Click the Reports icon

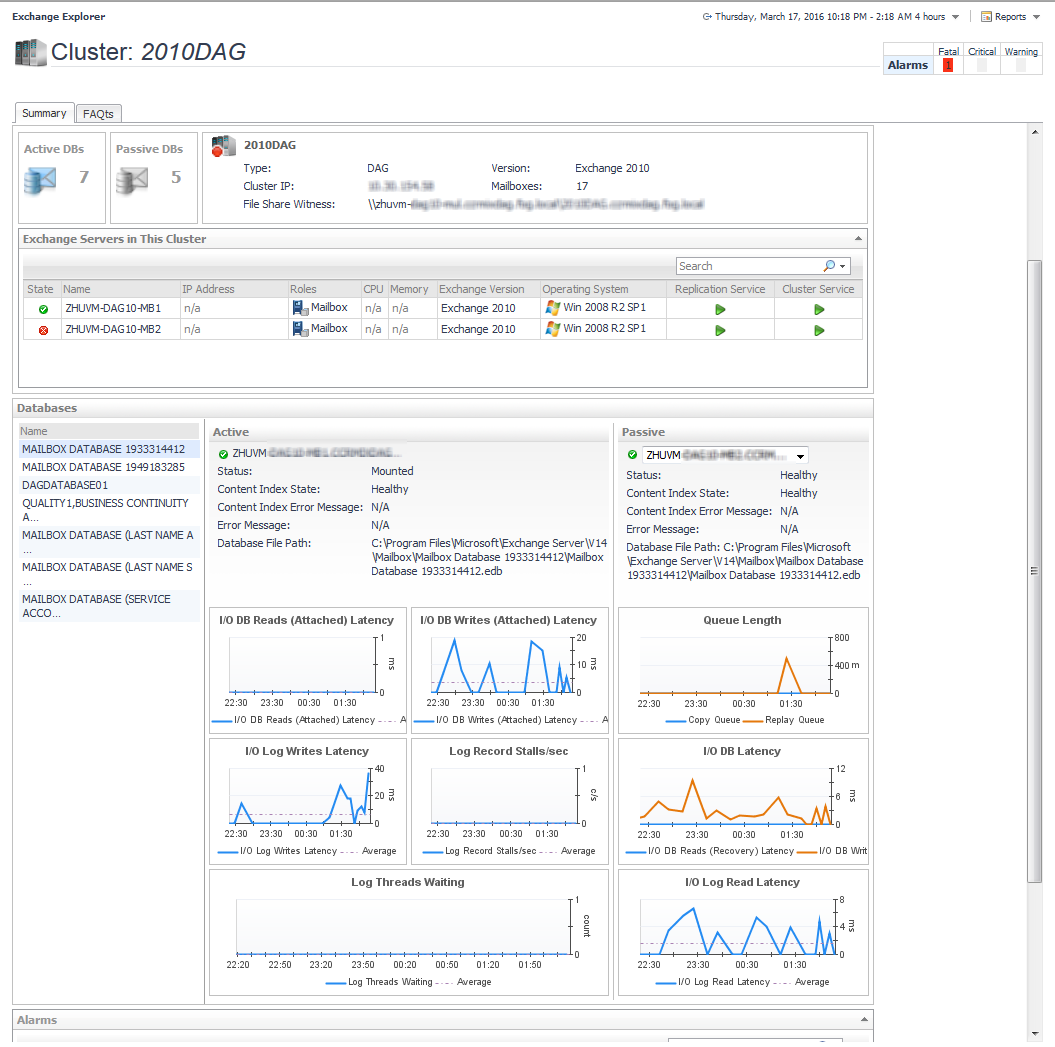click(986, 17)
